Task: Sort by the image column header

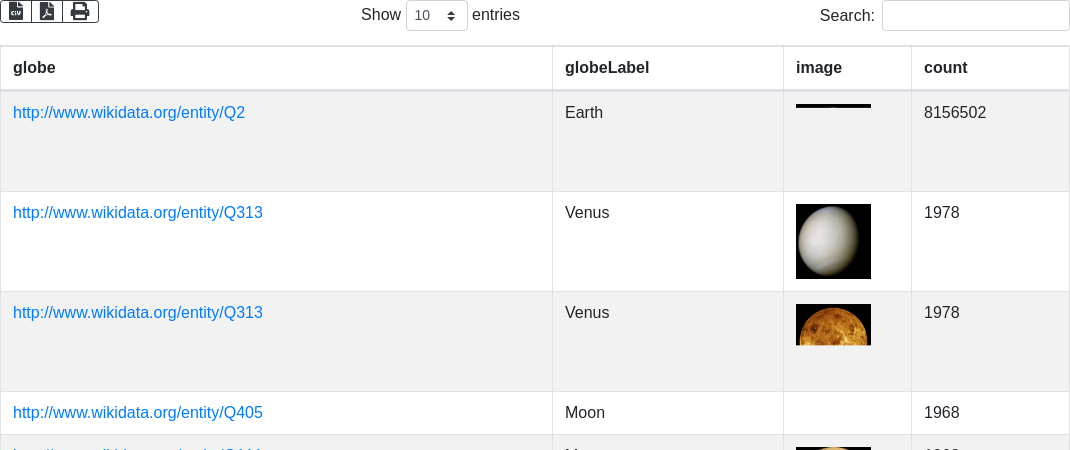Action: coord(819,68)
